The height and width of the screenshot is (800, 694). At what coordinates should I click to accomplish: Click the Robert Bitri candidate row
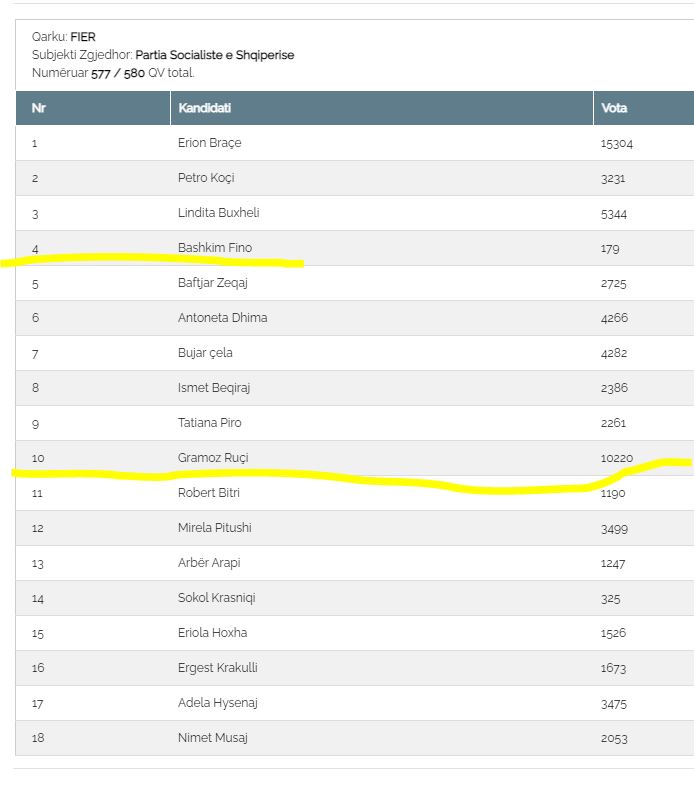(355, 493)
